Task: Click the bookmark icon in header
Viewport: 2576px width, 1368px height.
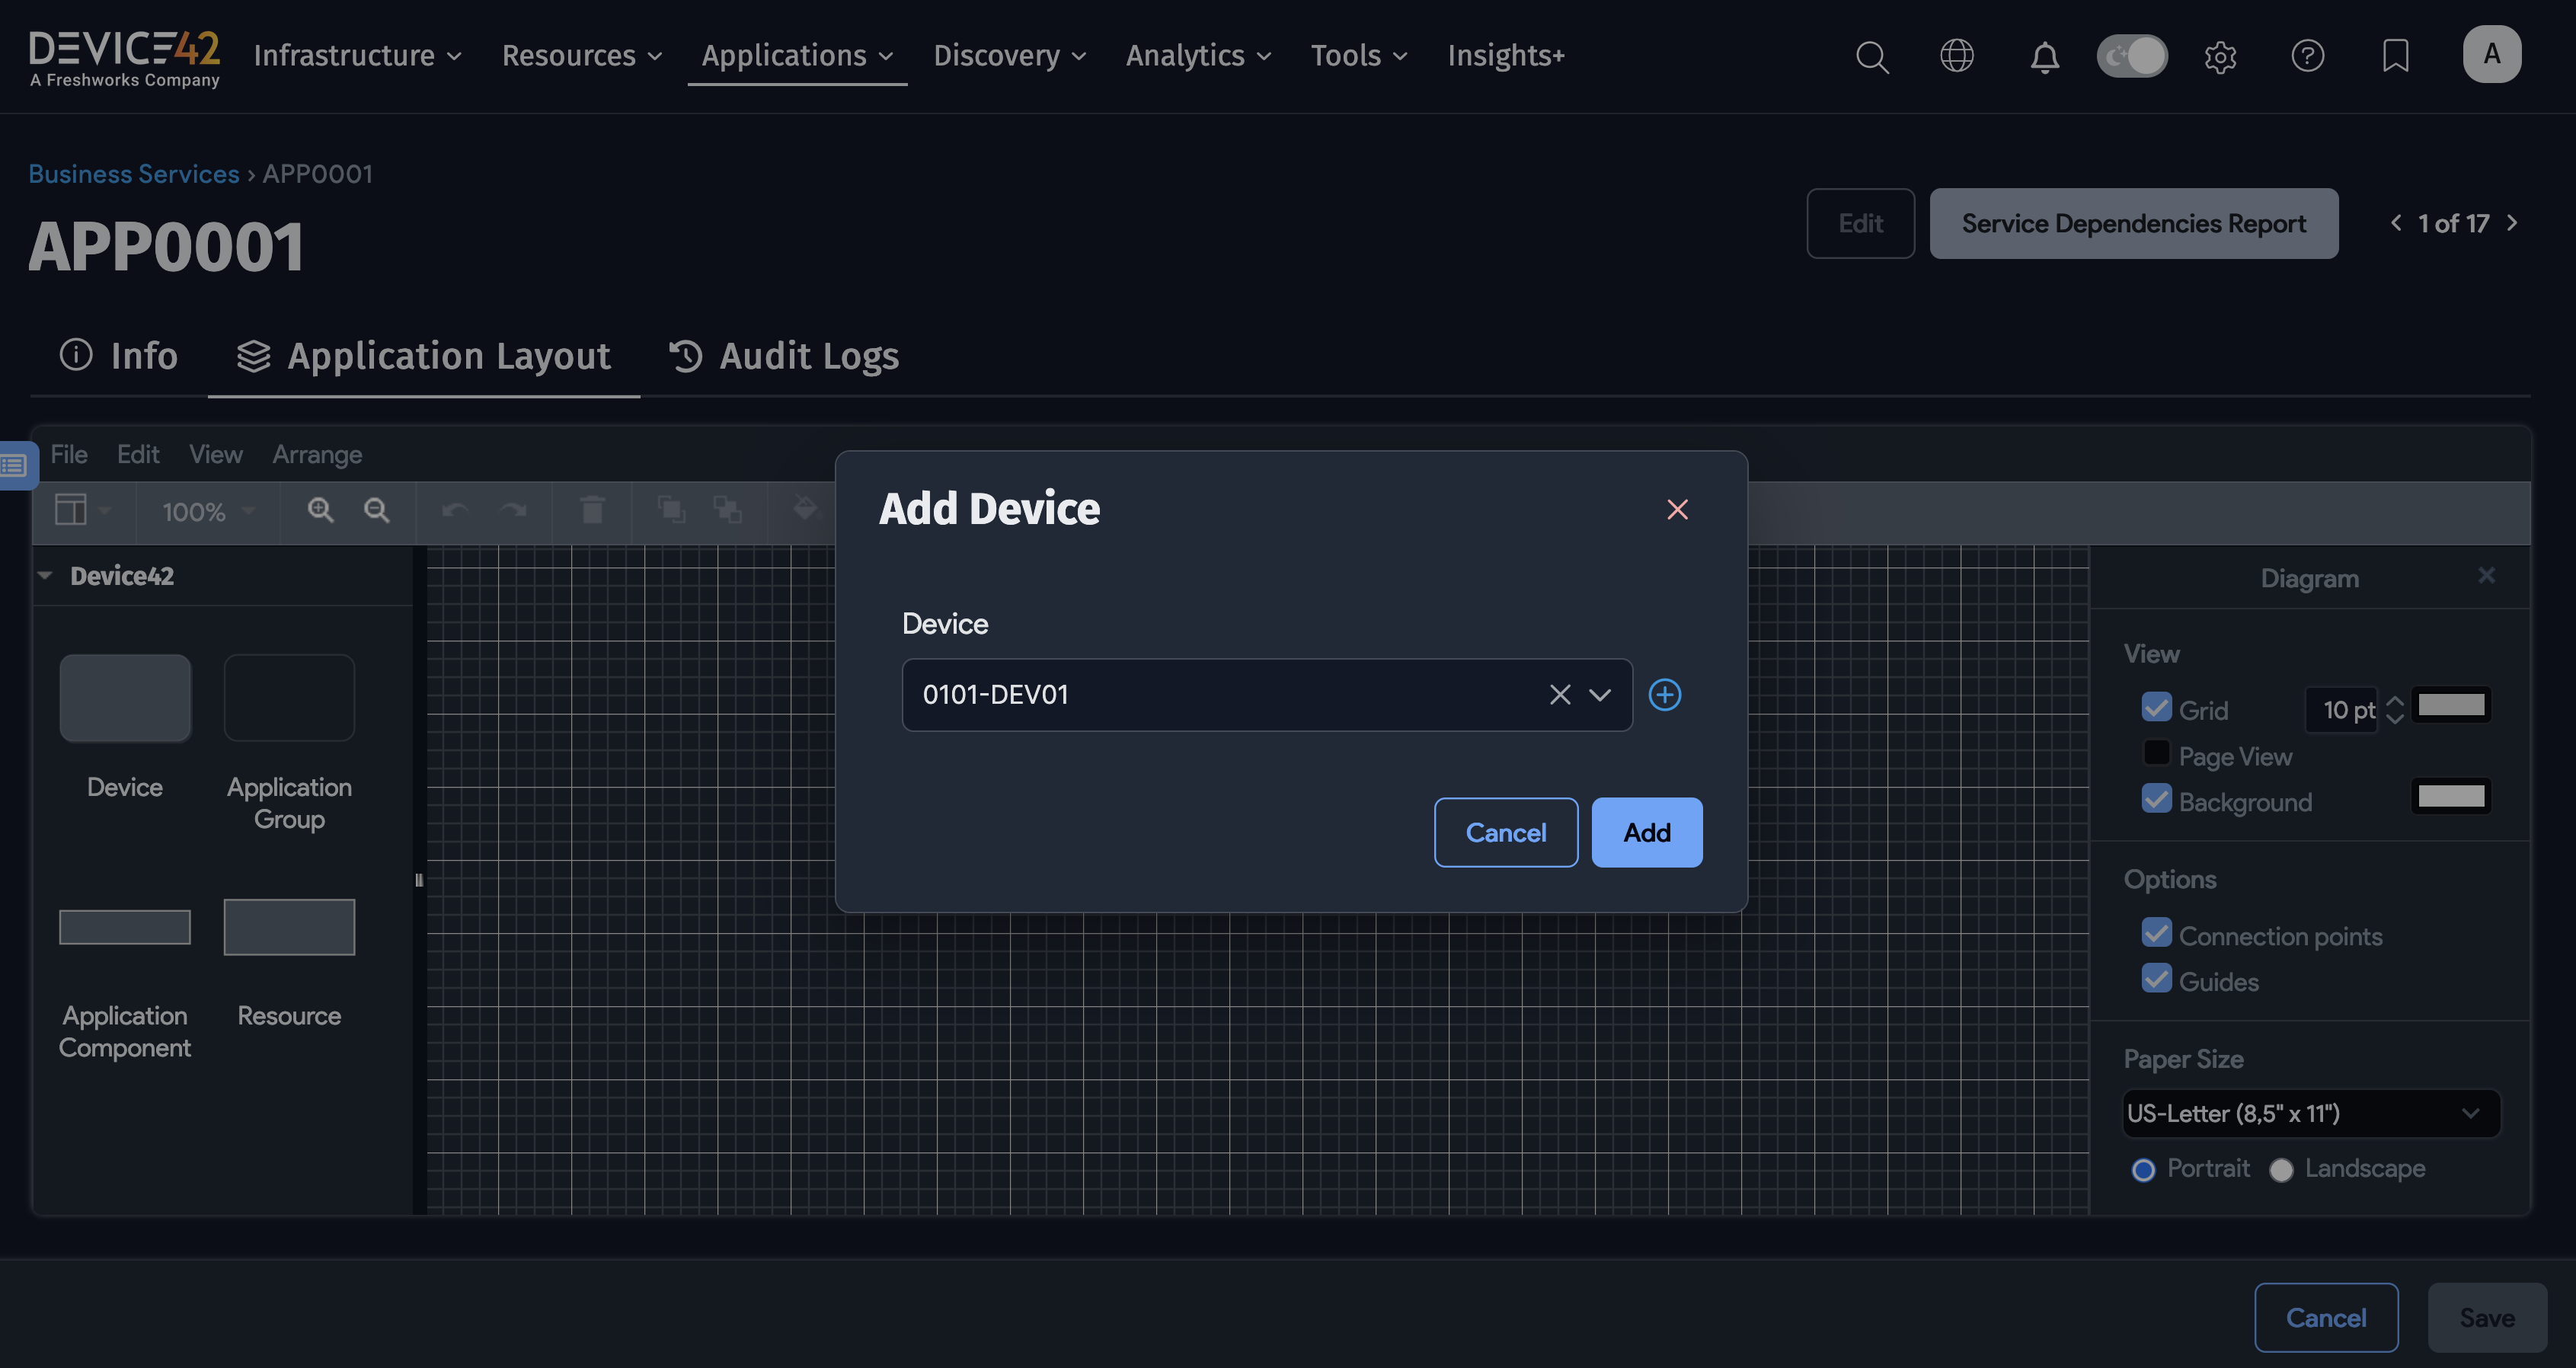Action: point(2395,56)
